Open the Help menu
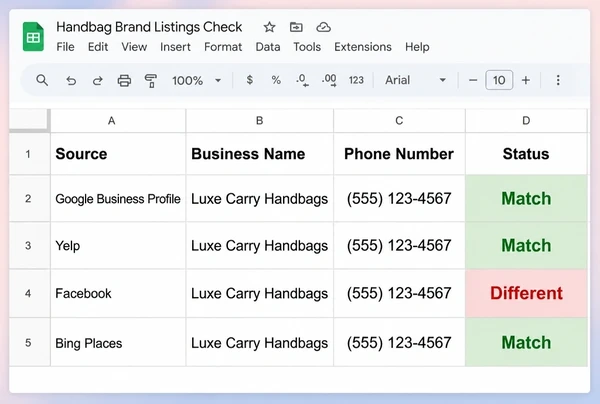 point(417,47)
